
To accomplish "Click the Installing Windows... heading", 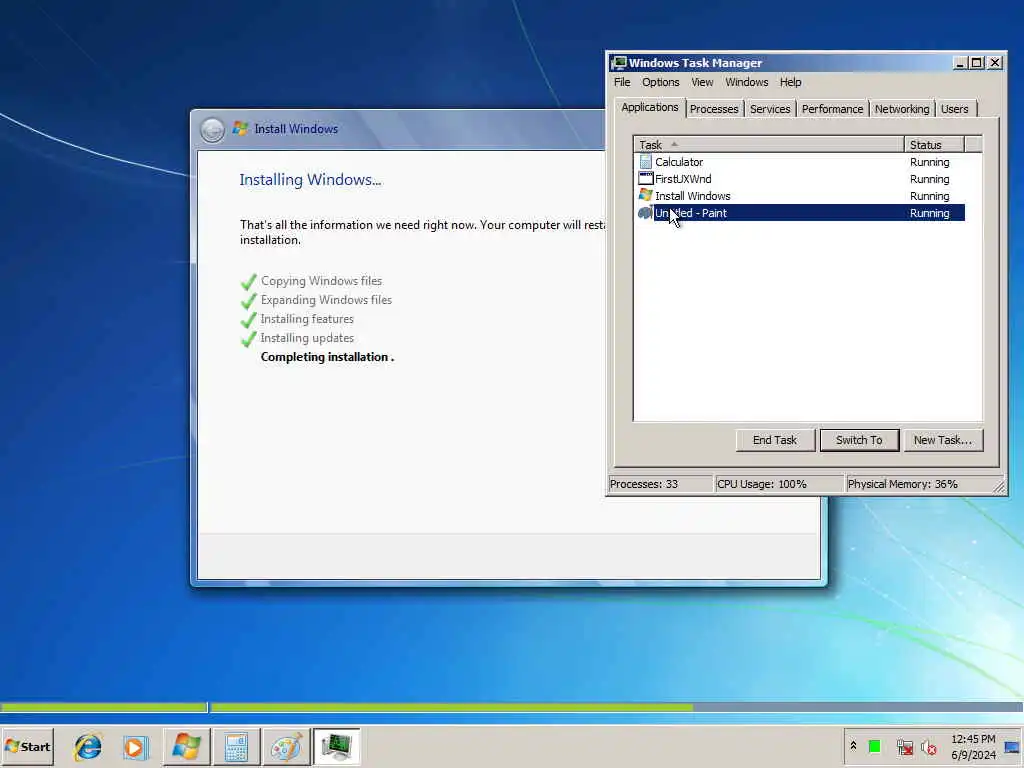I will click(x=310, y=180).
